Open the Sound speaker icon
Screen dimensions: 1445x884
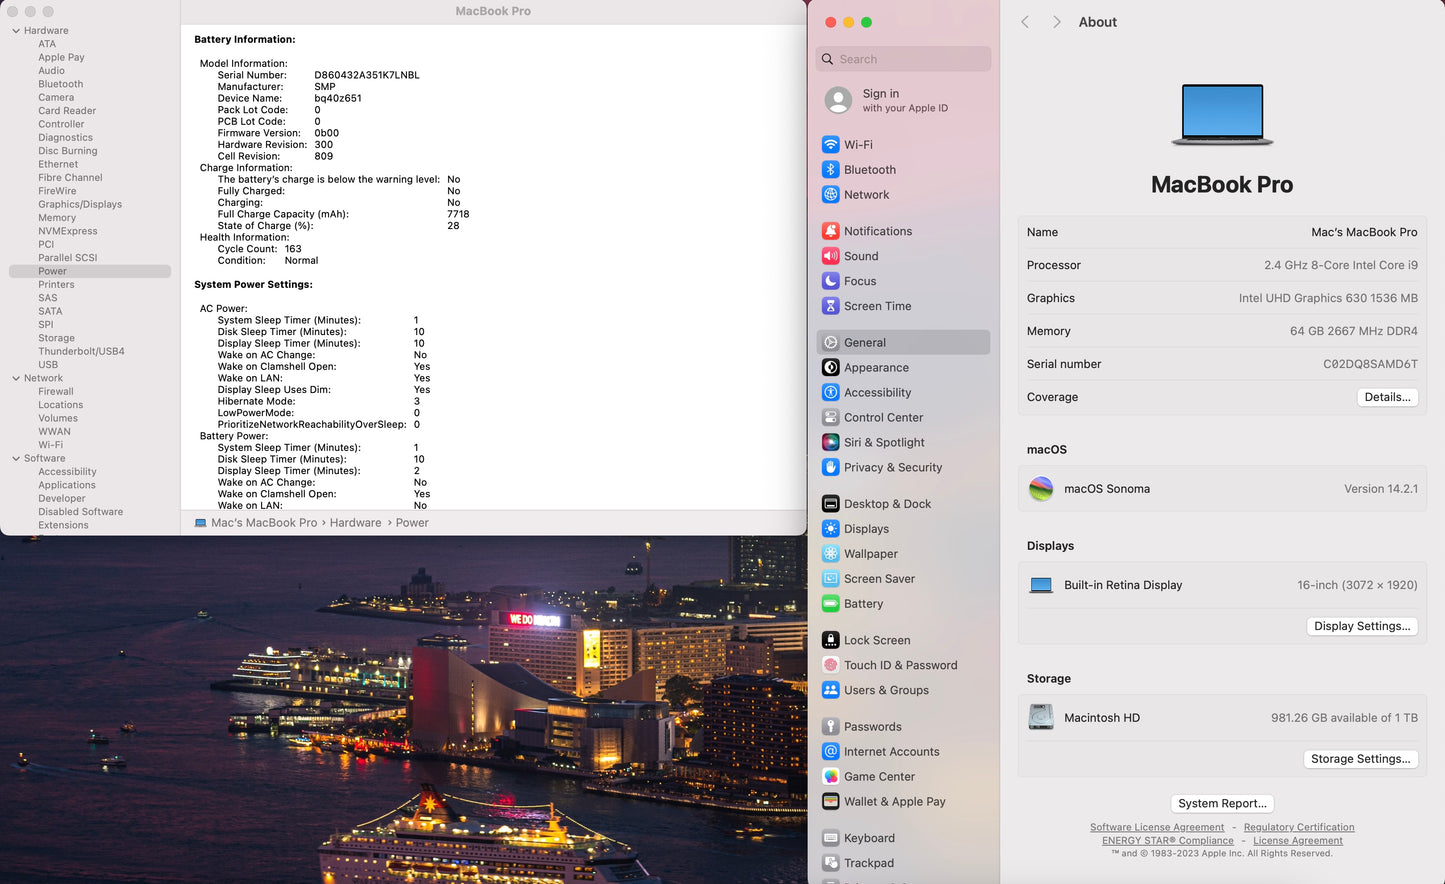click(830, 256)
